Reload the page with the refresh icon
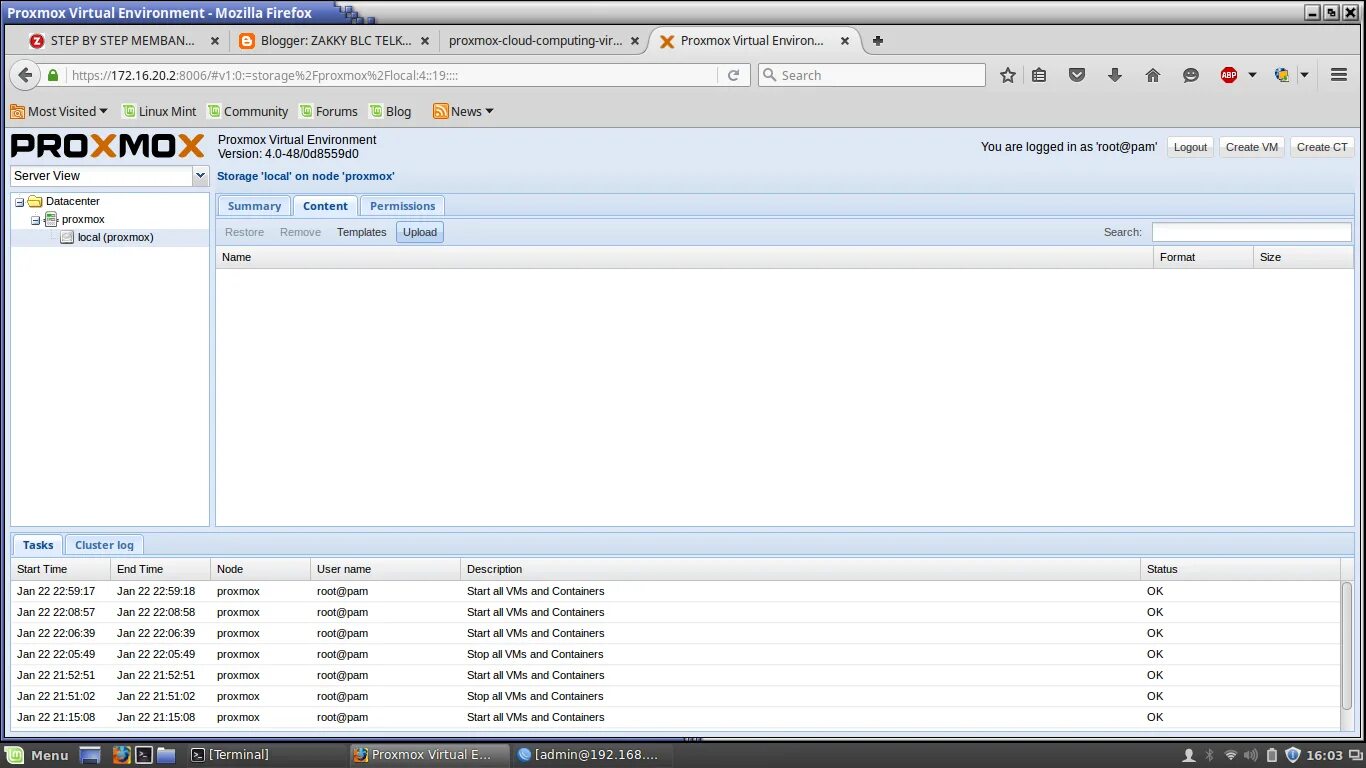The image size is (1366, 768). tap(733, 75)
